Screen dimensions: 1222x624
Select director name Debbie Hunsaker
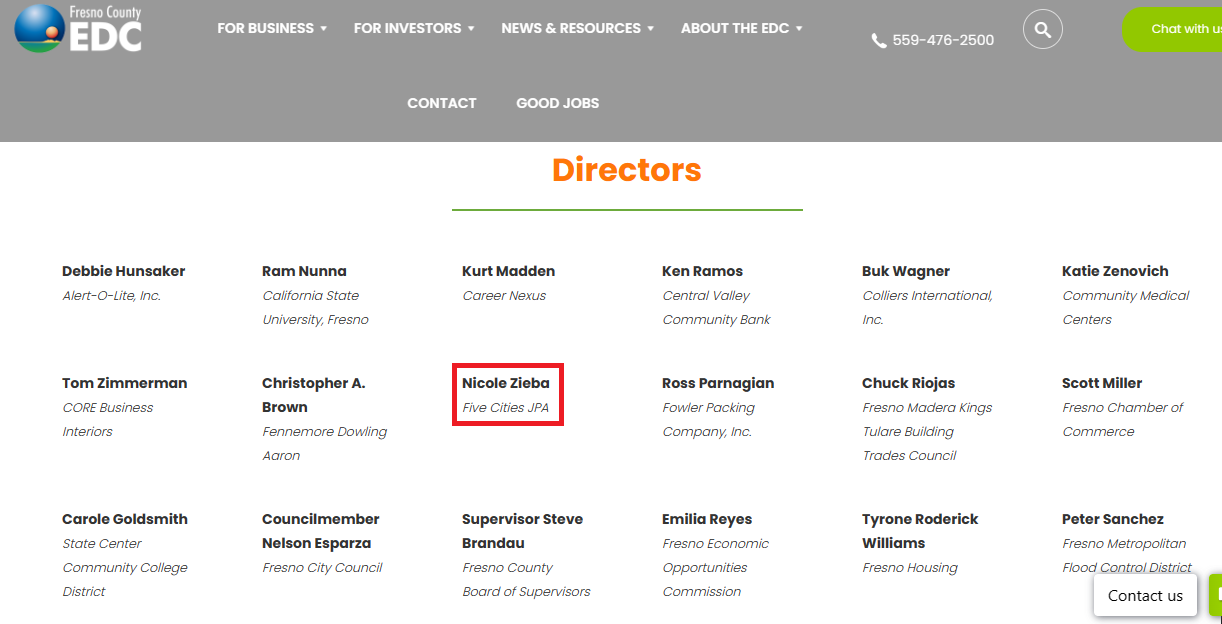pyautogui.click(x=124, y=271)
